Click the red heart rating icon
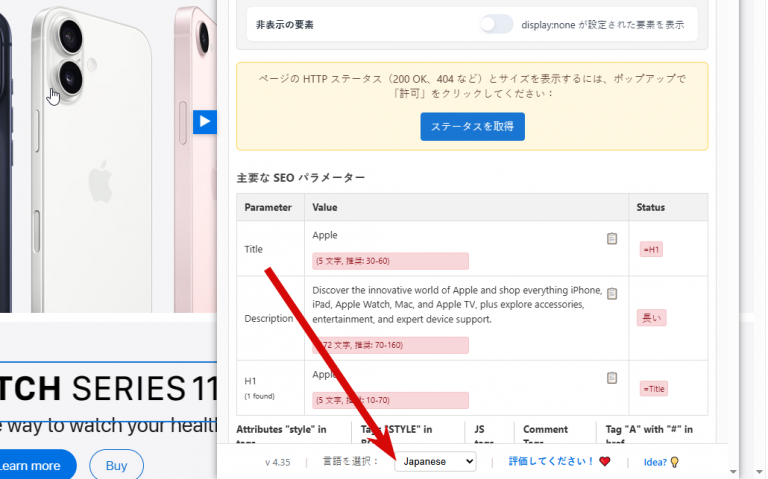Image resolution: width=768 pixels, height=479 pixels. point(605,461)
